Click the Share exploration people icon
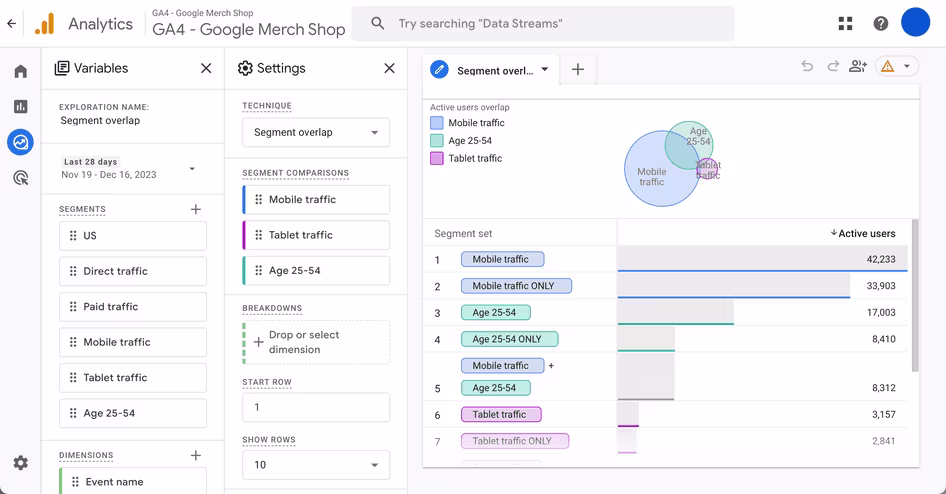Viewport: 946px width, 494px height. tap(858, 66)
